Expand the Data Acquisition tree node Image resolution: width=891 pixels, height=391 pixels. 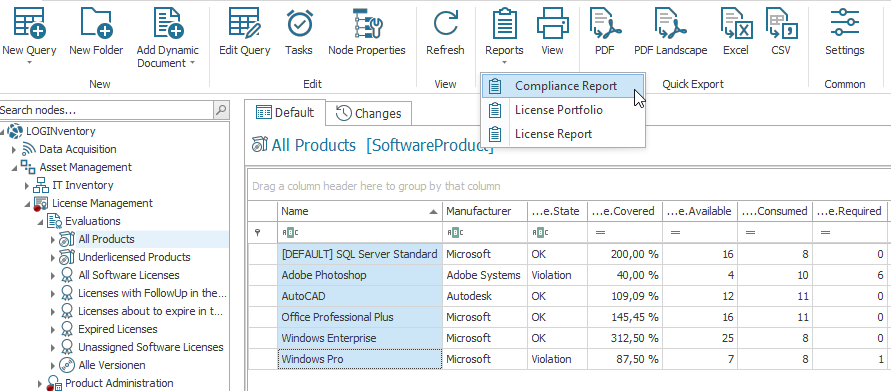[x=14, y=149]
